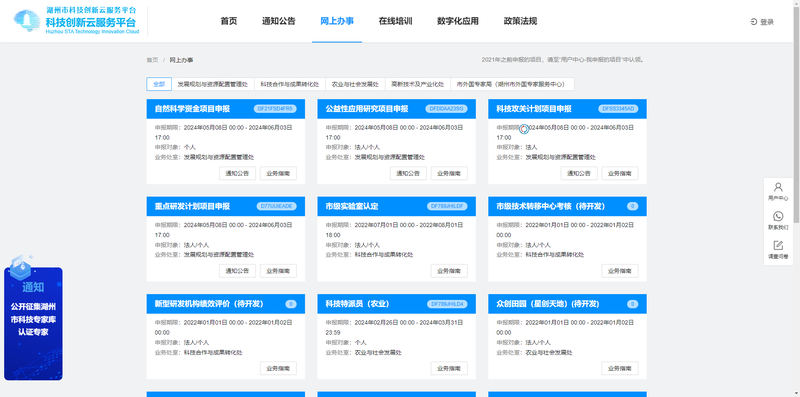The height and width of the screenshot is (397, 800).
Task: Open 业务指南 for 重点研发计划项目申报
Action: coord(278,271)
